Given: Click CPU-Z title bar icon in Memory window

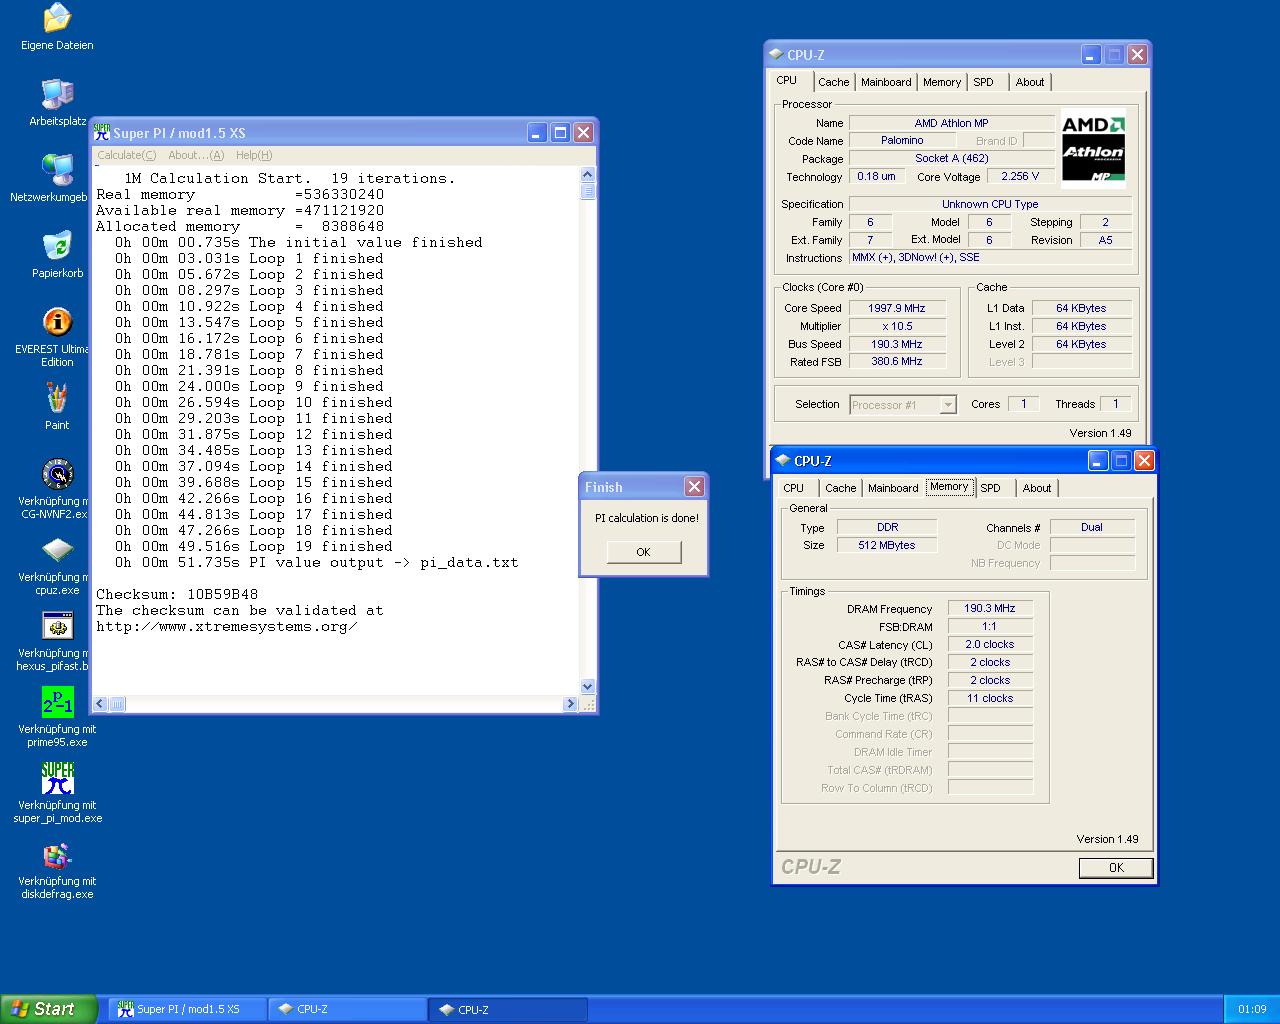Looking at the screenshot, I should 783,461.
